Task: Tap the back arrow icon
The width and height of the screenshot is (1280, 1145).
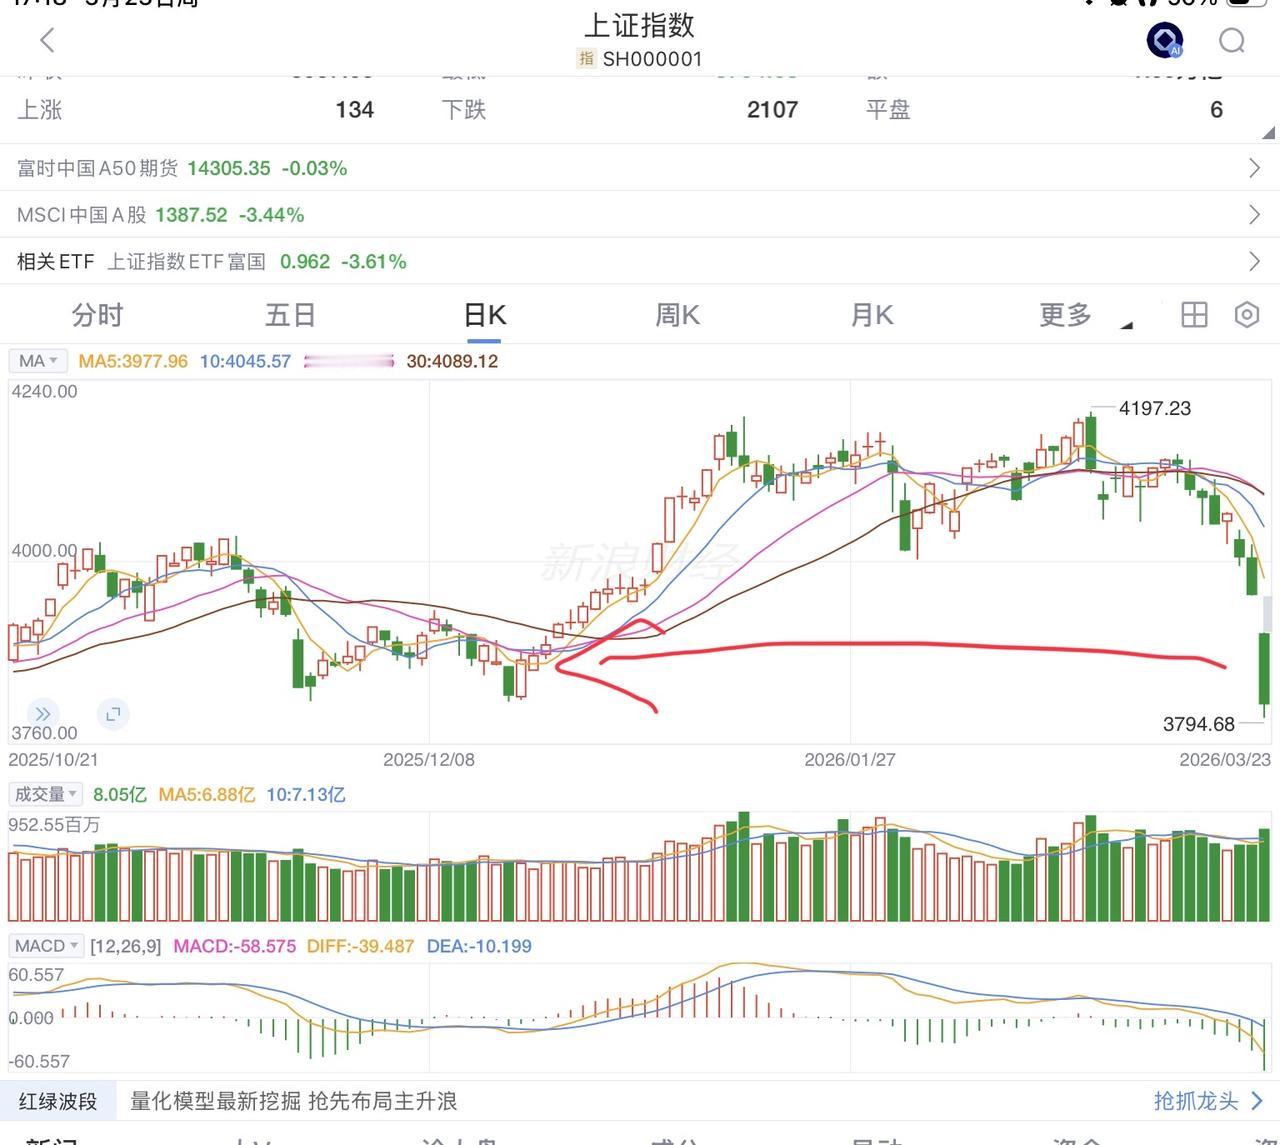Action: (47, 40)
